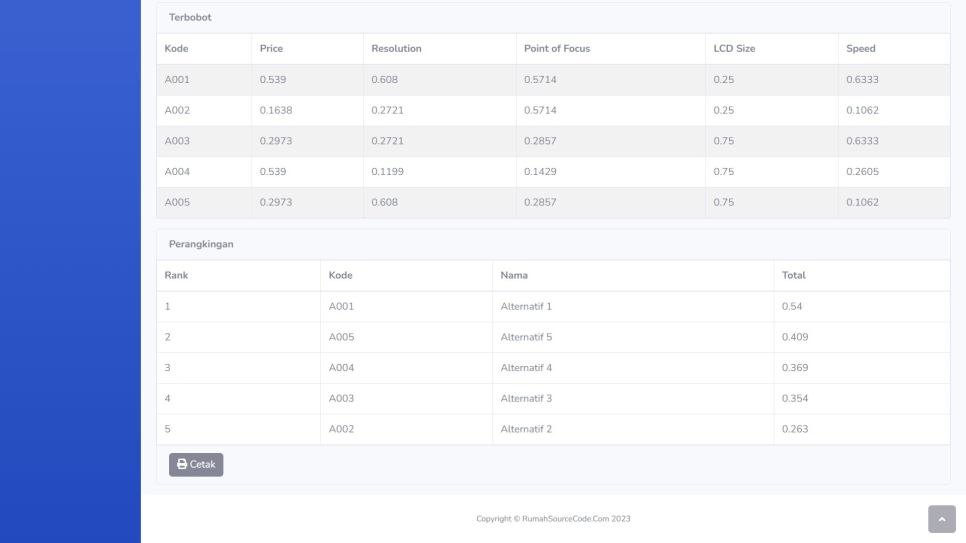Click the total value 0.54
The image size is (966, 543).
point(792,306)
